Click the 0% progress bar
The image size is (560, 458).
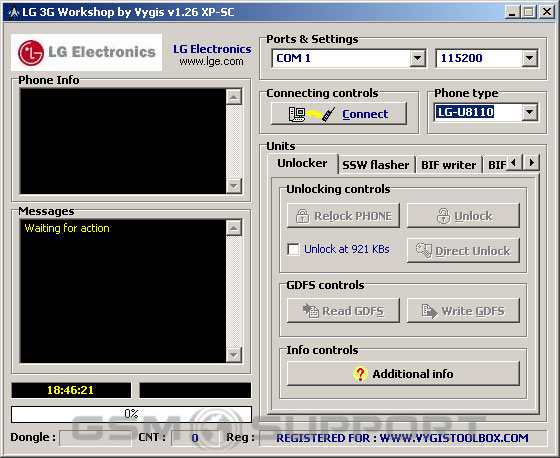pos(131,414)
